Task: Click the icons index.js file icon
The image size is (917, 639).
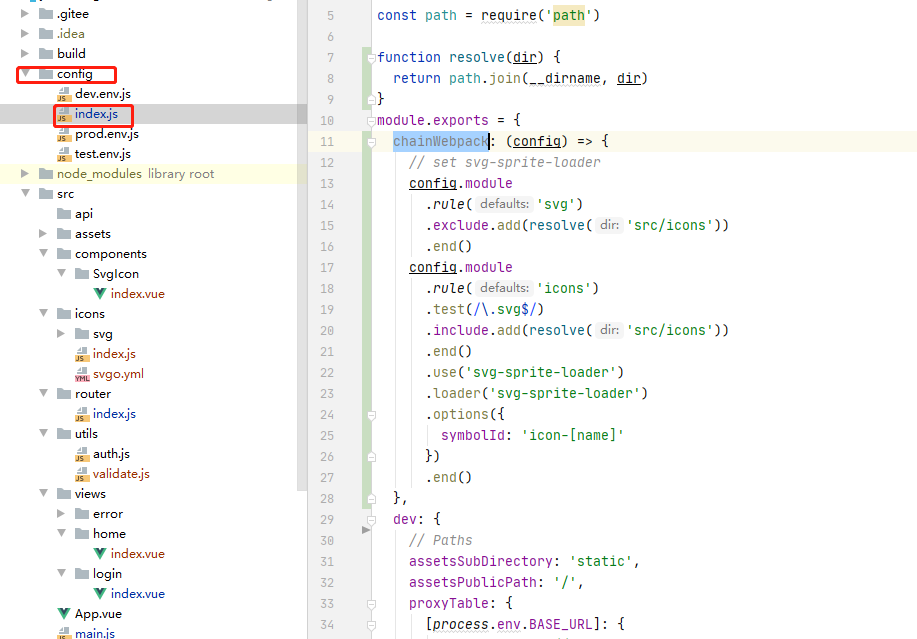Action: tap(82, 354)
